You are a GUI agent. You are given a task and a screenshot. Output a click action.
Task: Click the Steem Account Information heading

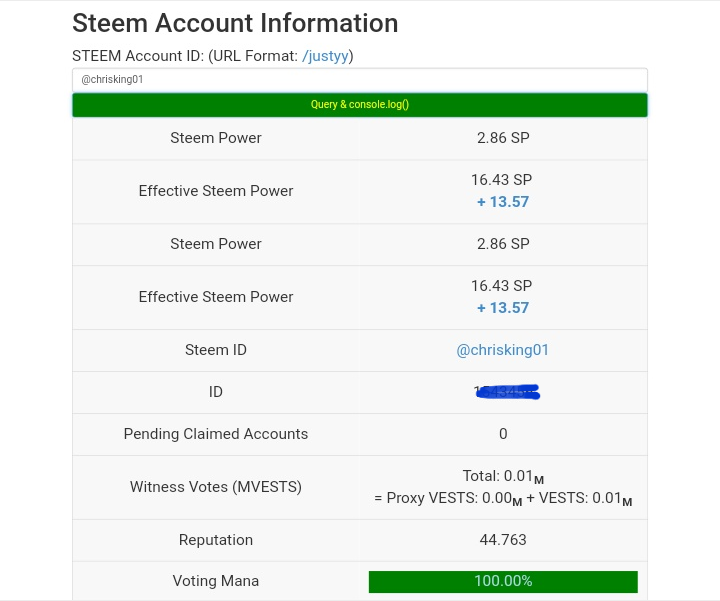click(235, 23)
